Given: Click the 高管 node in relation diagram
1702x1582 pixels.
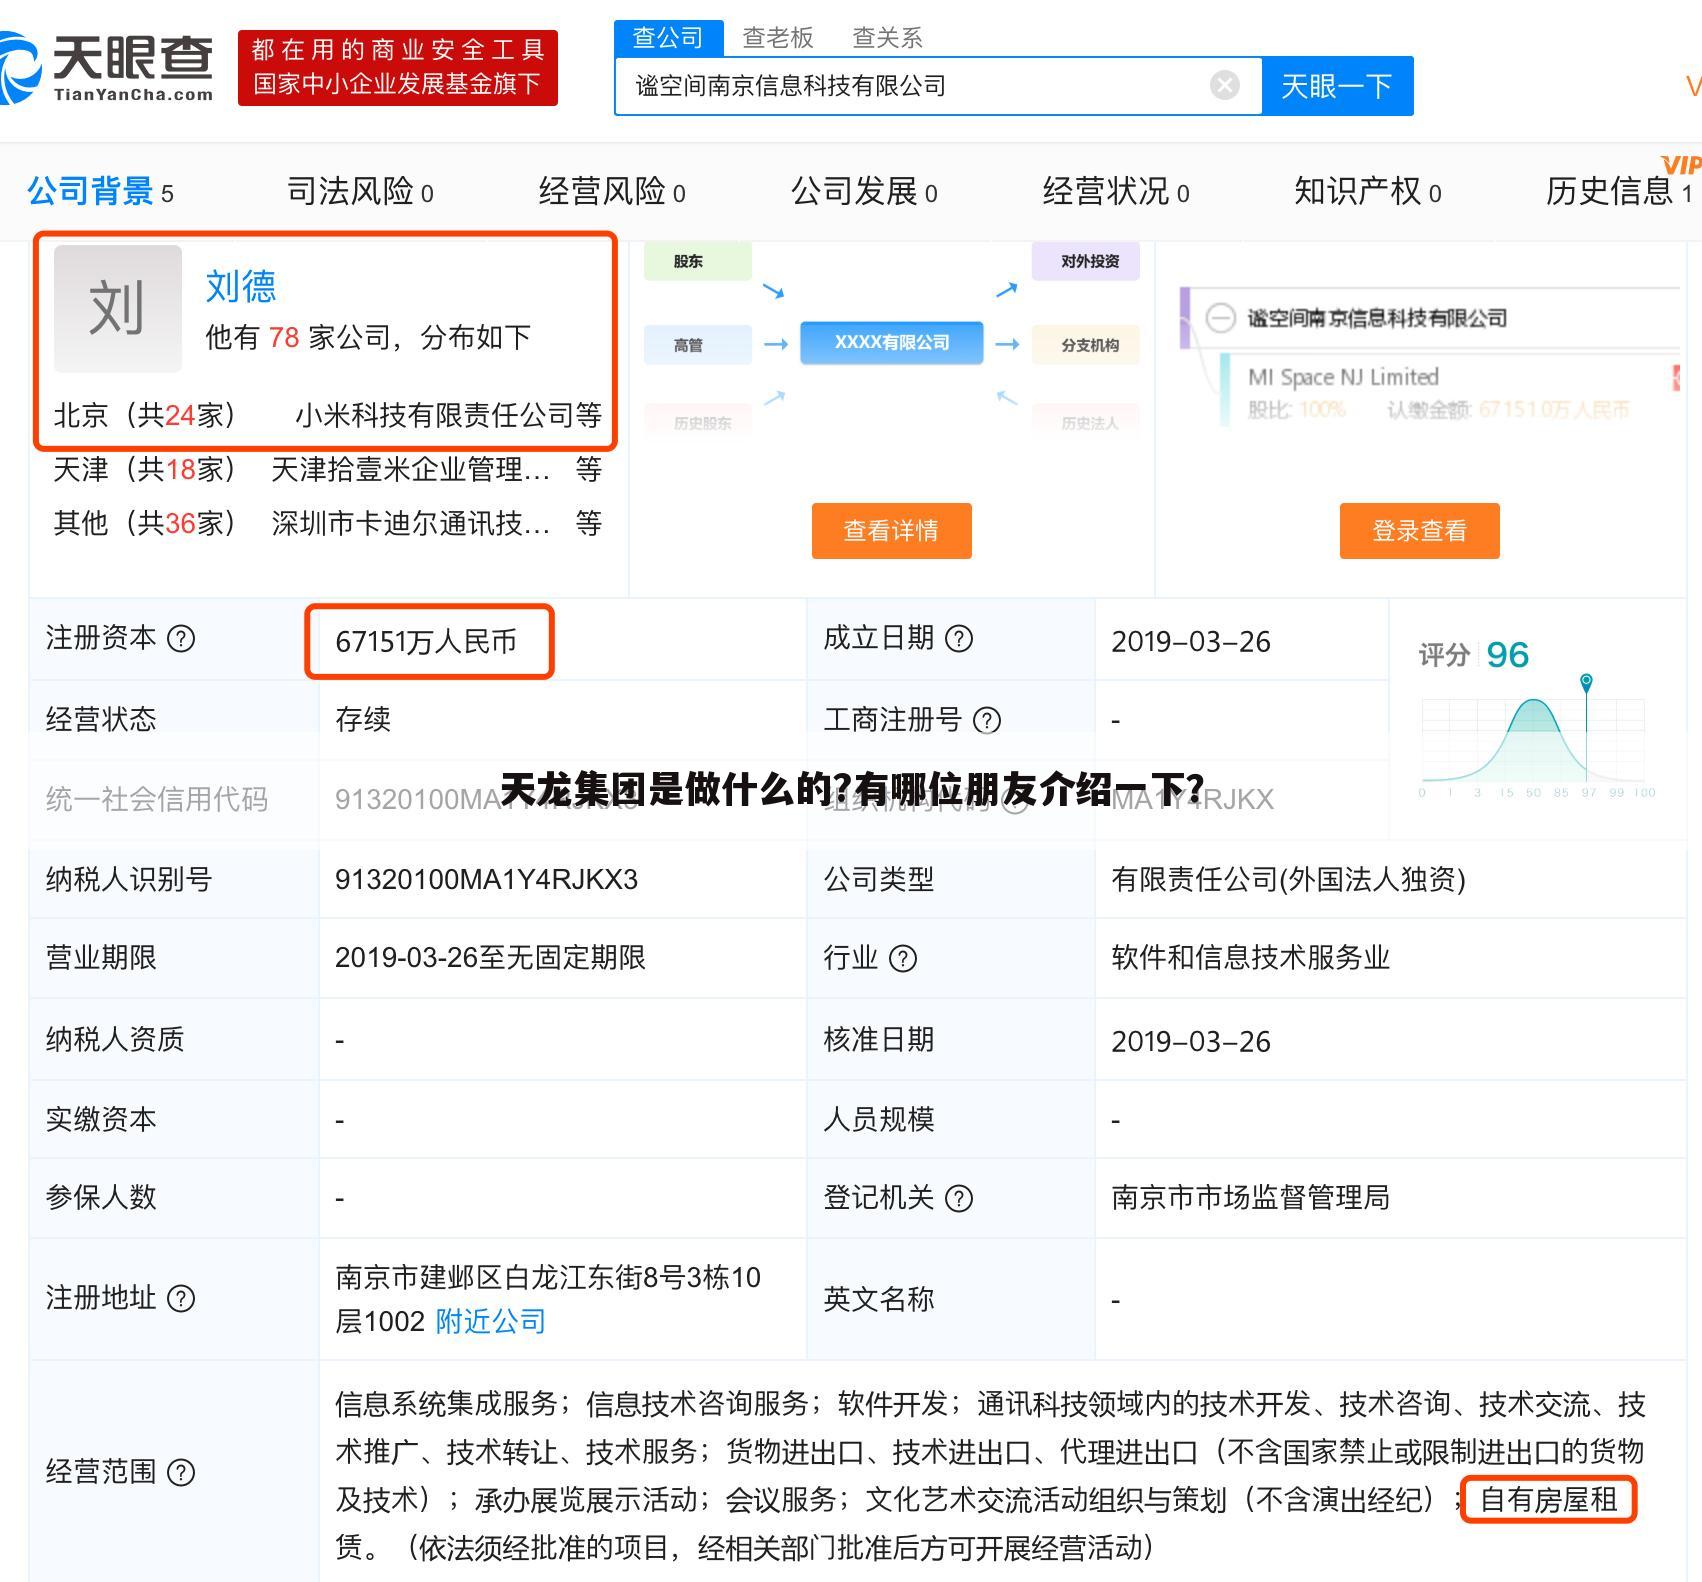Looking at the screenshot, I should (697, 345).
